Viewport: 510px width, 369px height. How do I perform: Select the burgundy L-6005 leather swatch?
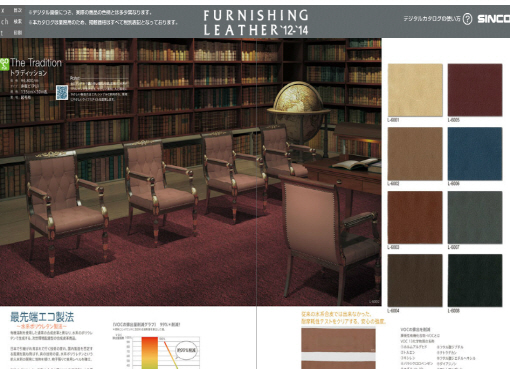coord(475,90)
